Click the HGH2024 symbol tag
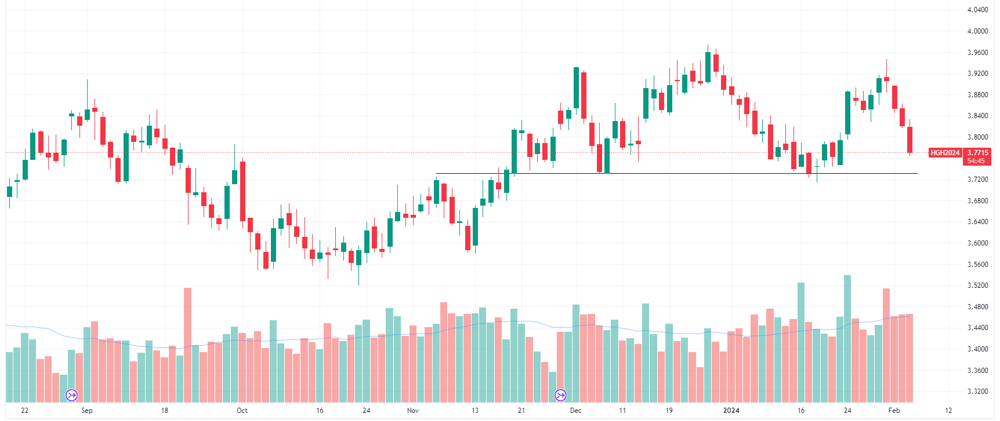This screenshot has height=421, width=1000. coord(945,152)
